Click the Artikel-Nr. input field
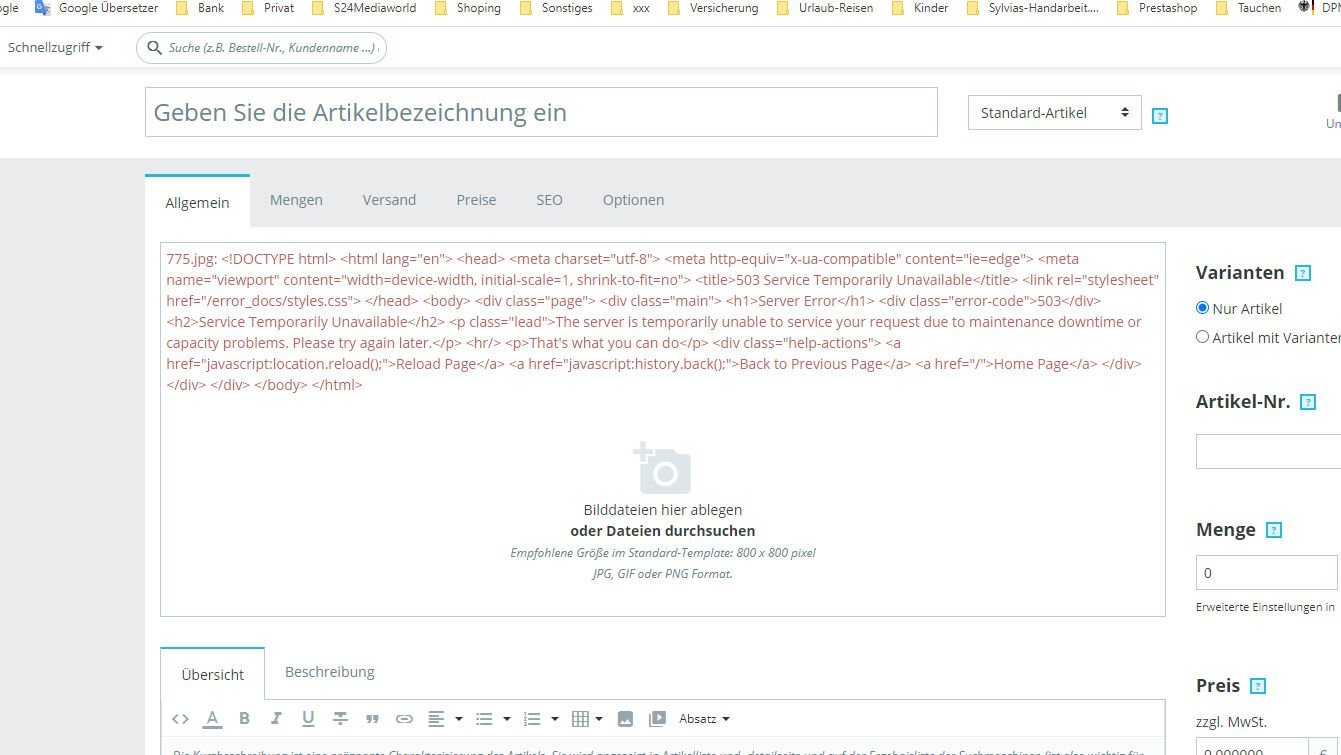1341x755 pixels. (x=1268, y=451)
